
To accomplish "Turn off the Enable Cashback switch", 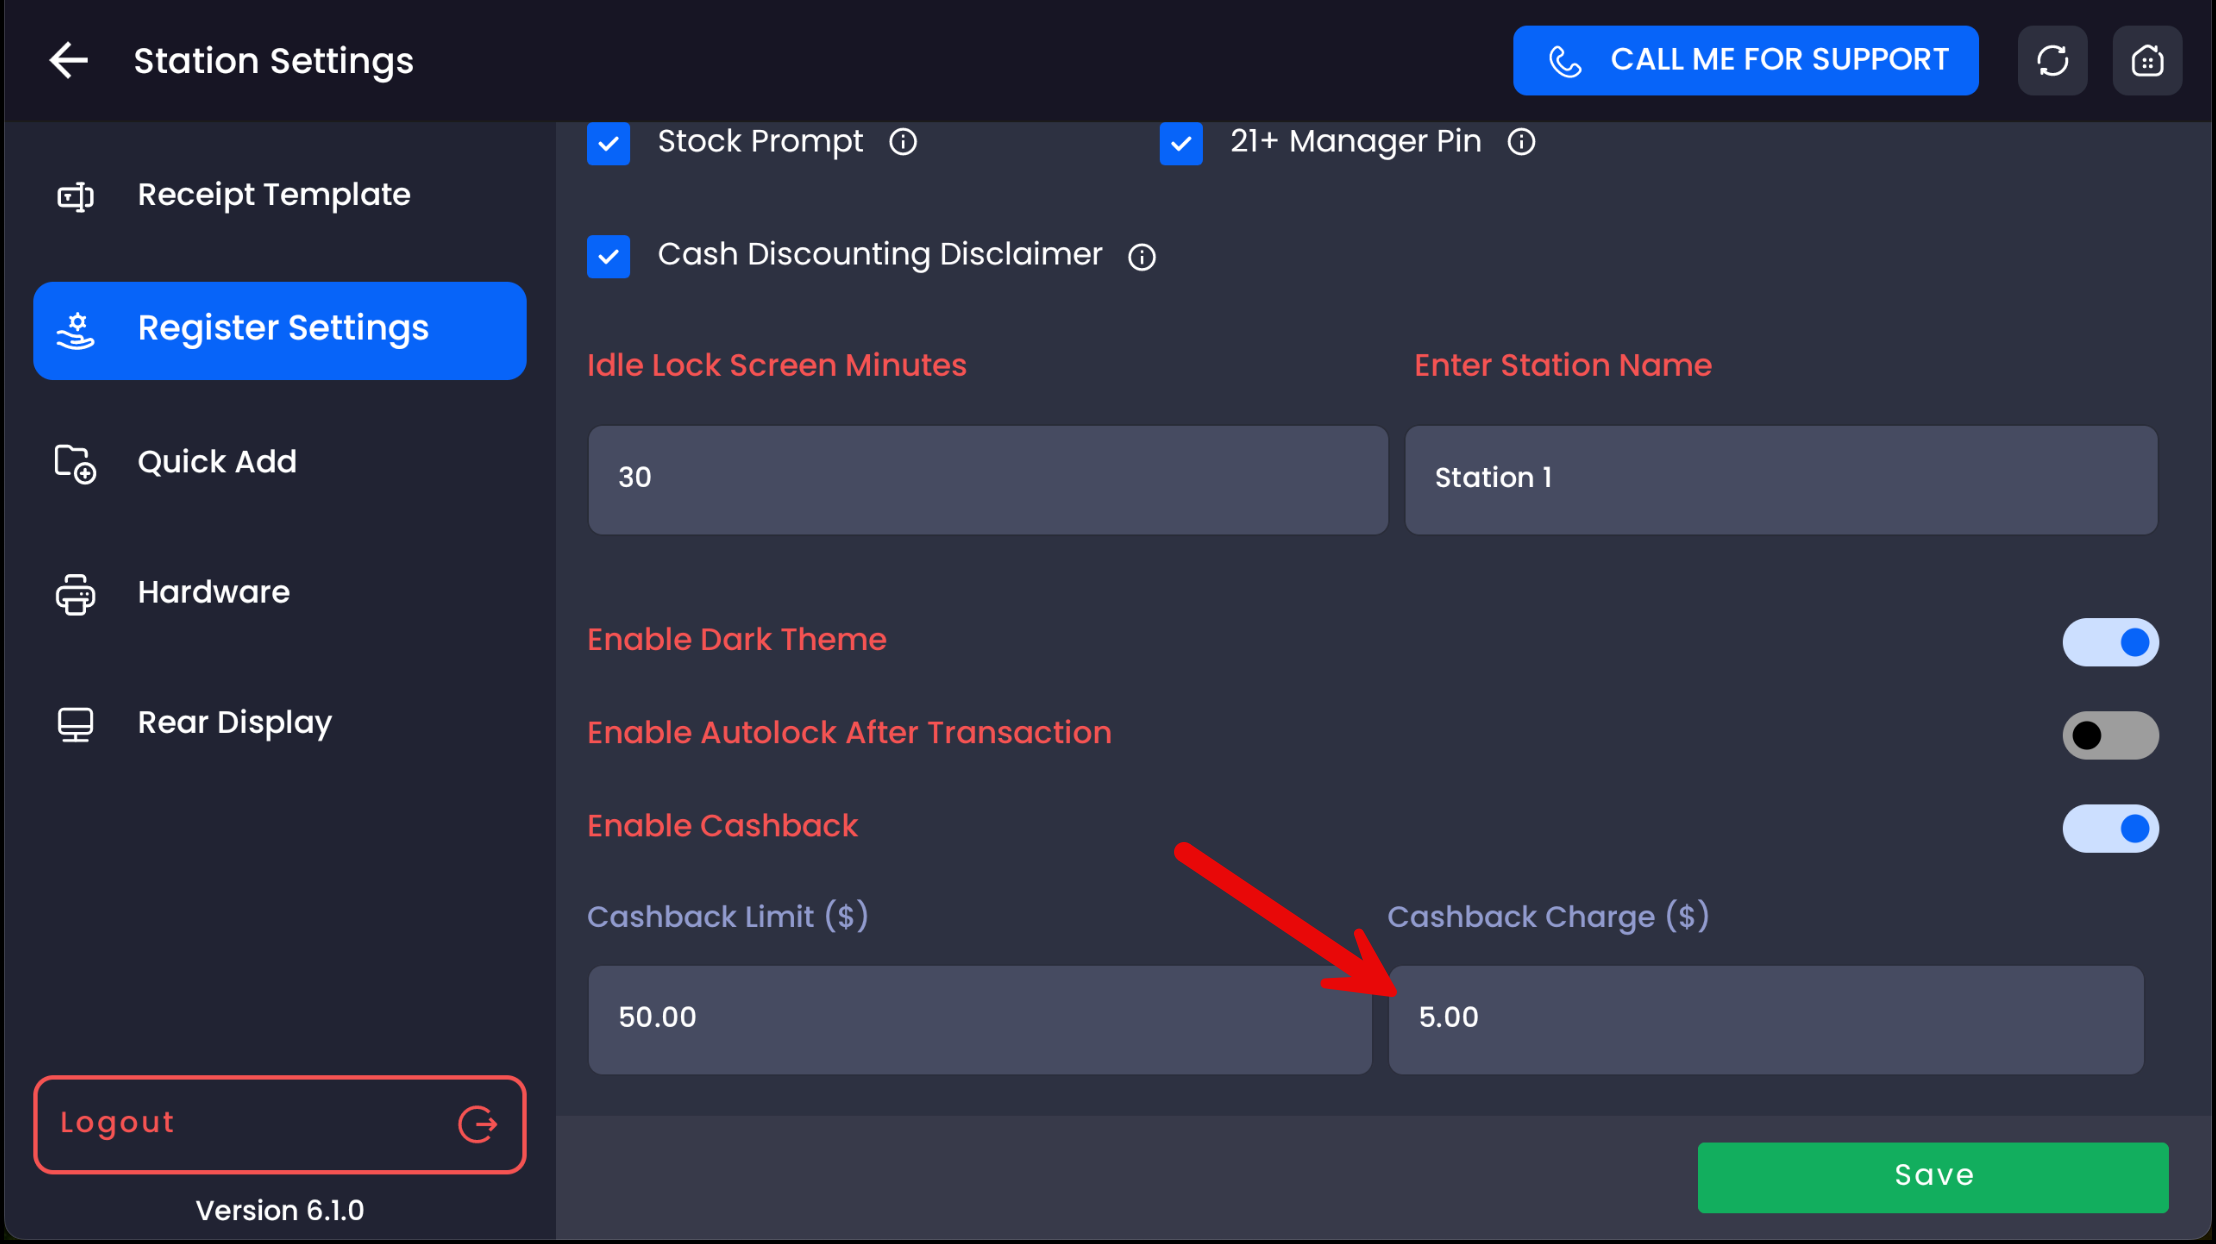I will coord(2110,829).
